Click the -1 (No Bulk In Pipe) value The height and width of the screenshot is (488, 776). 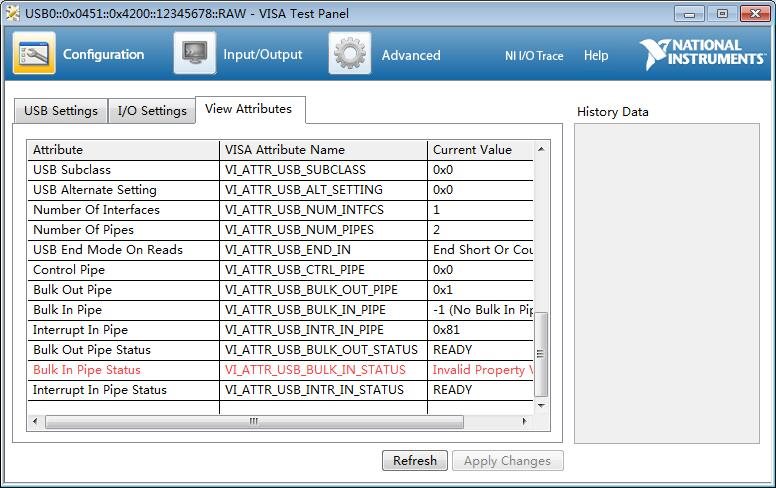pyautogui.click(x=481, y=310)
